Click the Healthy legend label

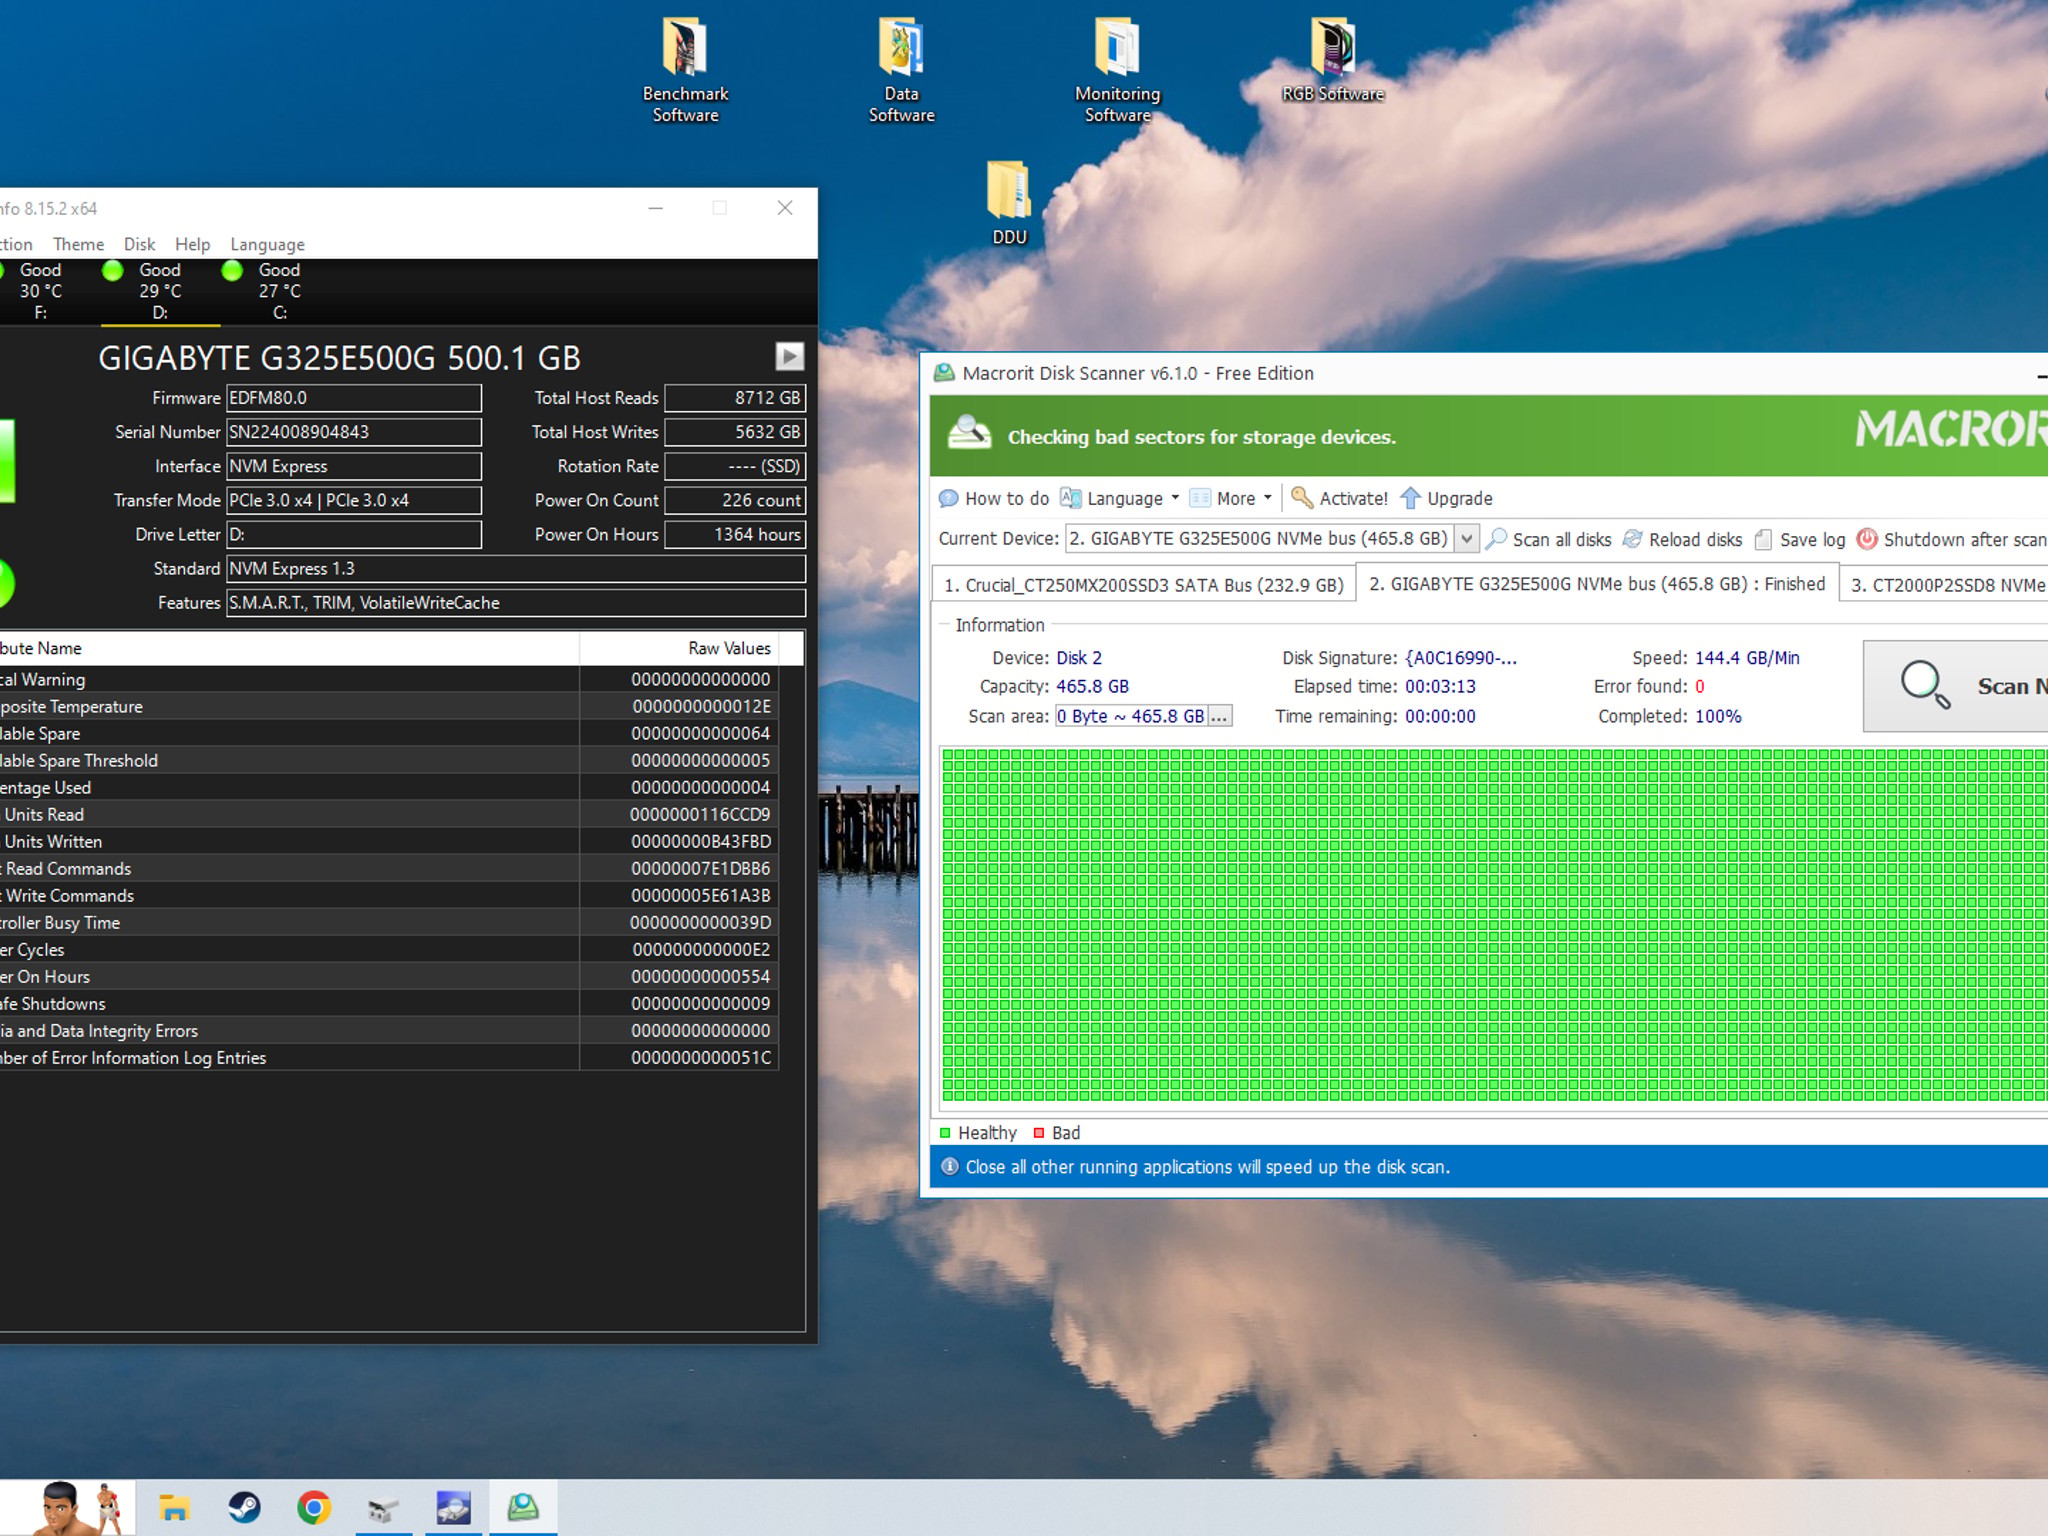(987, 1132)
